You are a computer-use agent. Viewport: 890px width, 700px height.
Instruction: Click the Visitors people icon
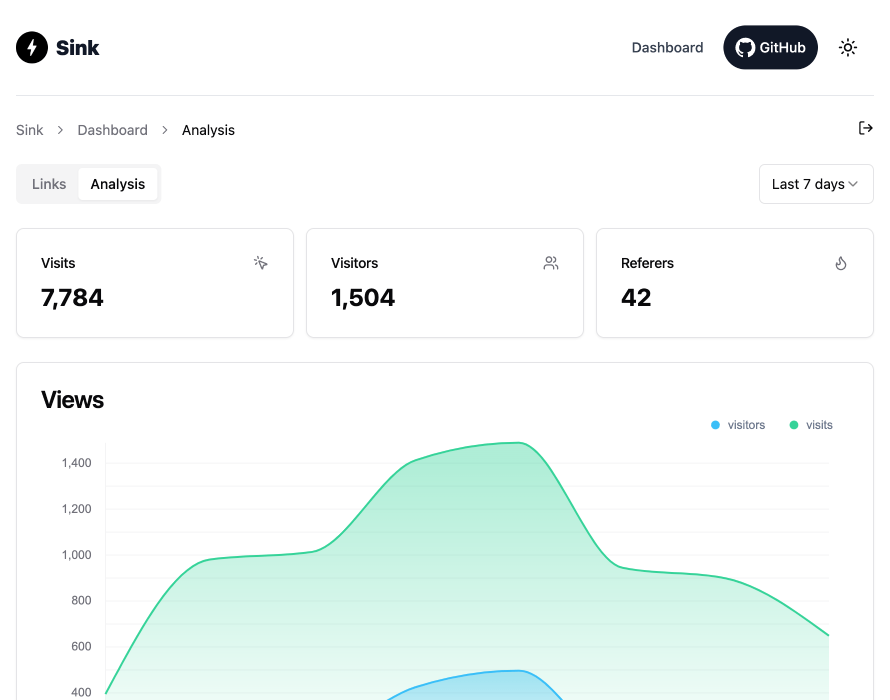click(551, 263)
